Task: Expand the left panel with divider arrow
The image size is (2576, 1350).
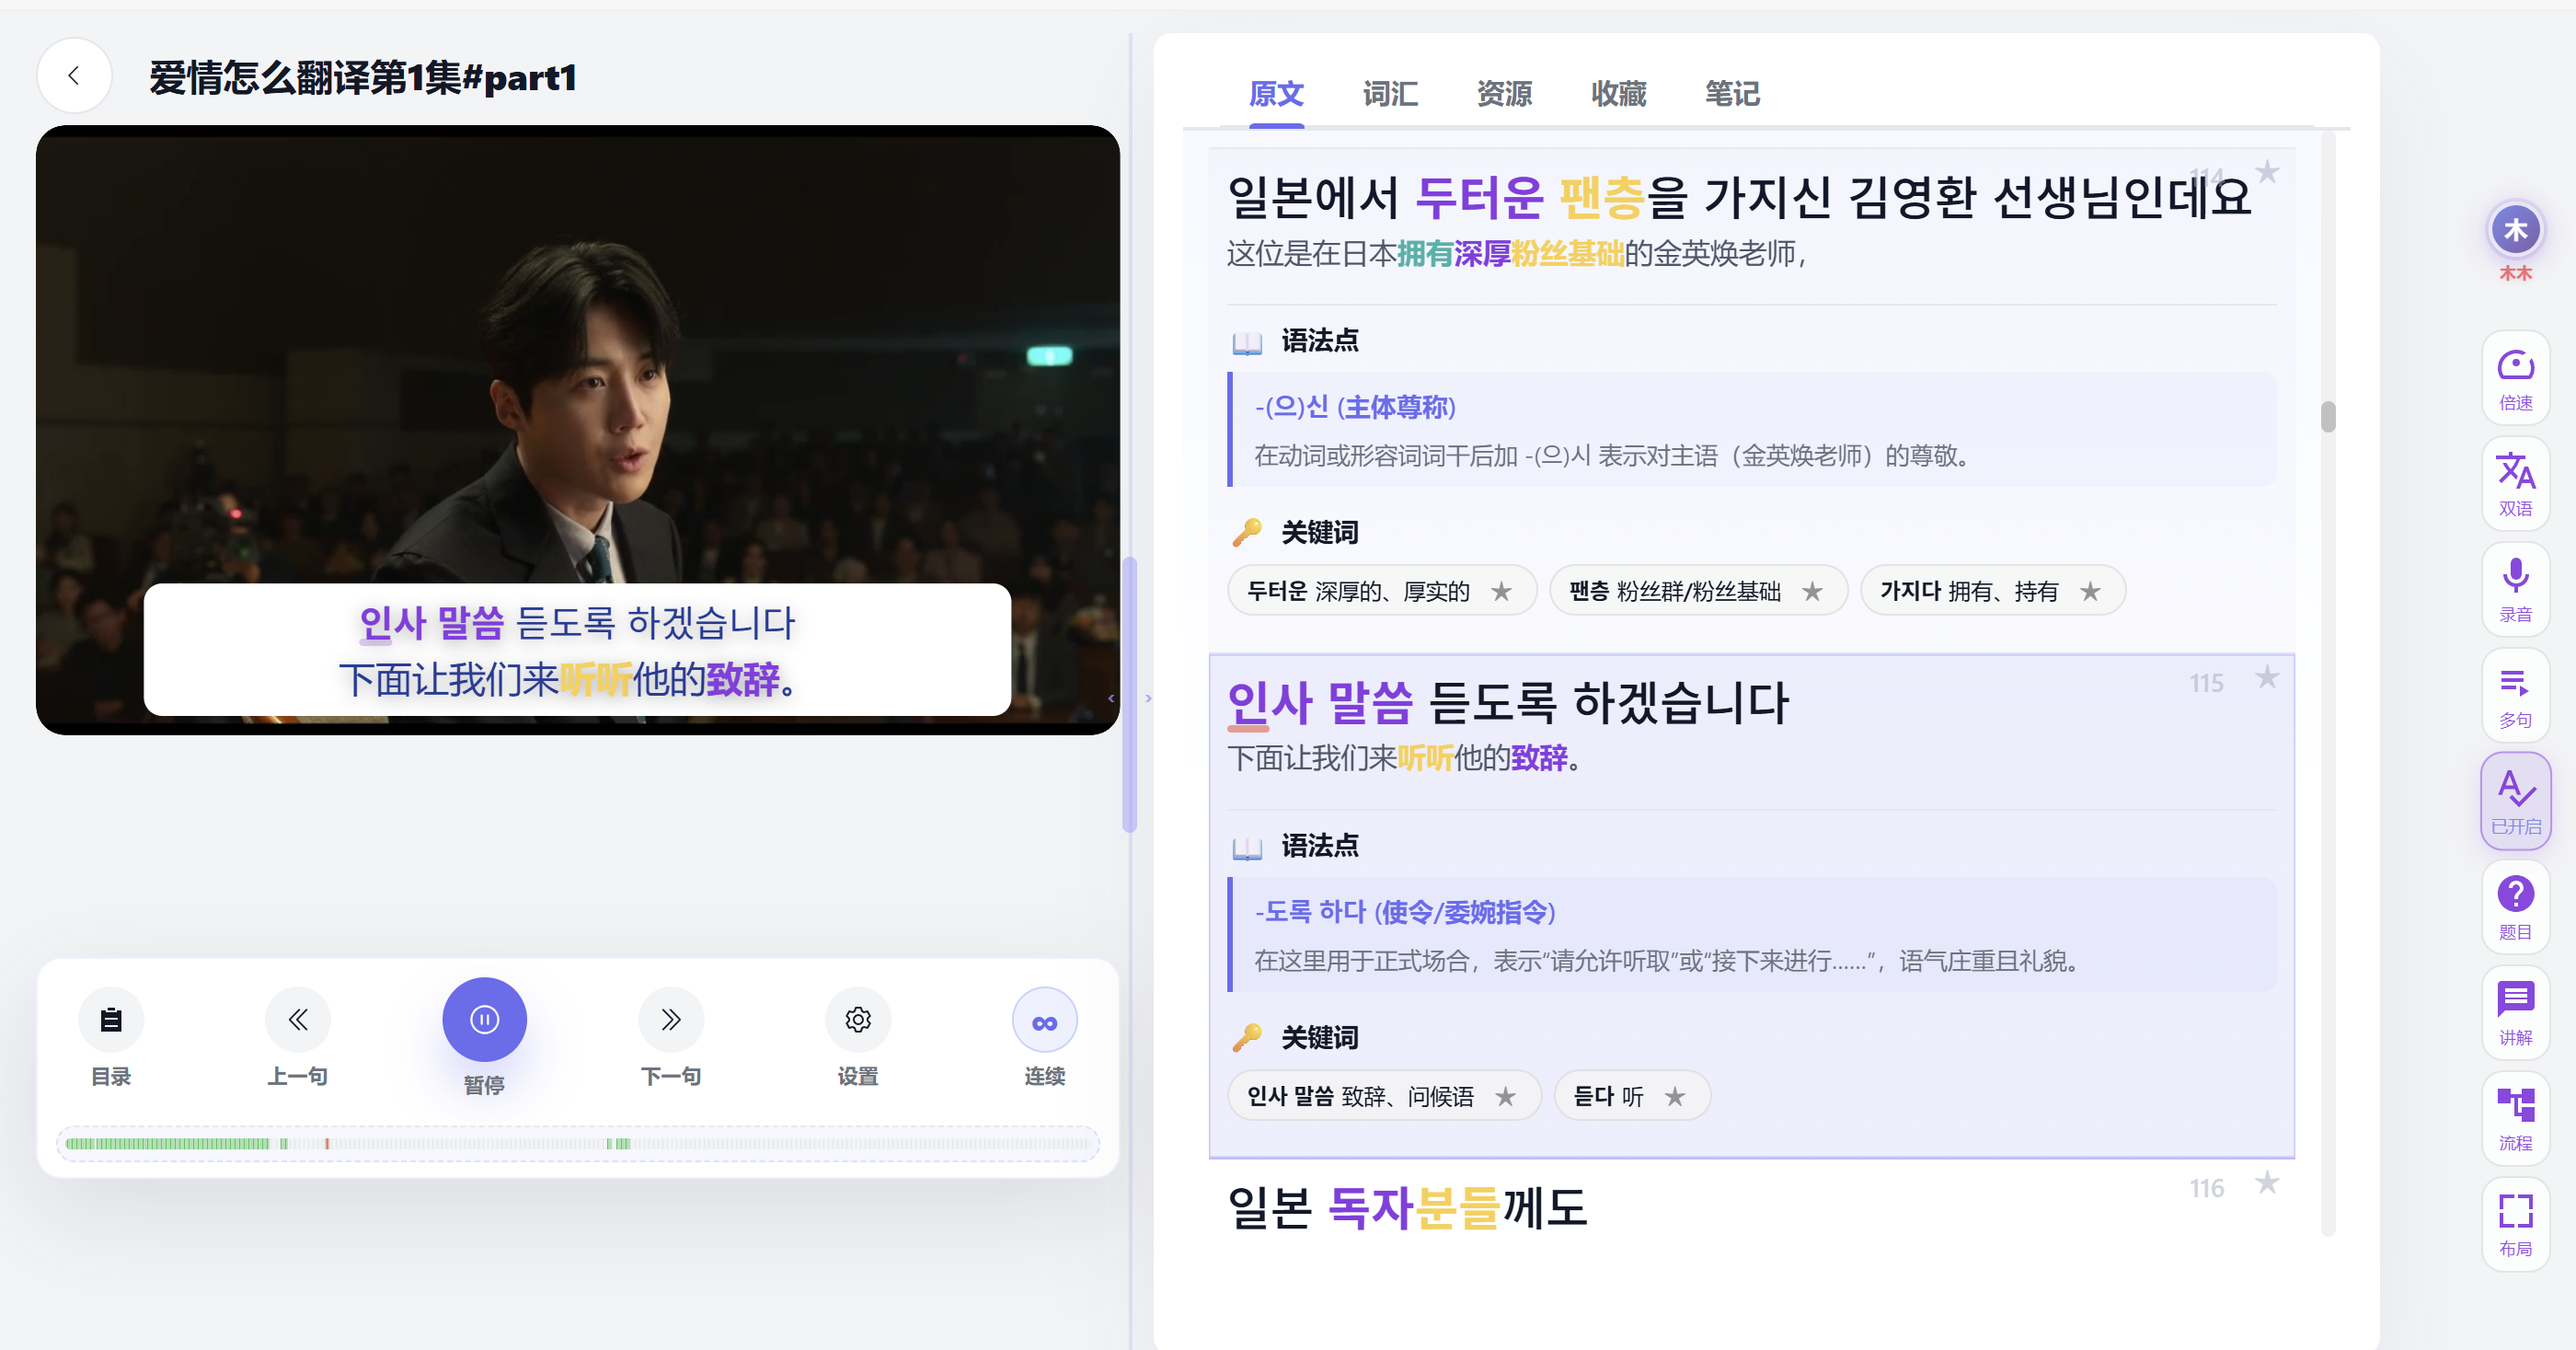Action: coord(1111,698)
